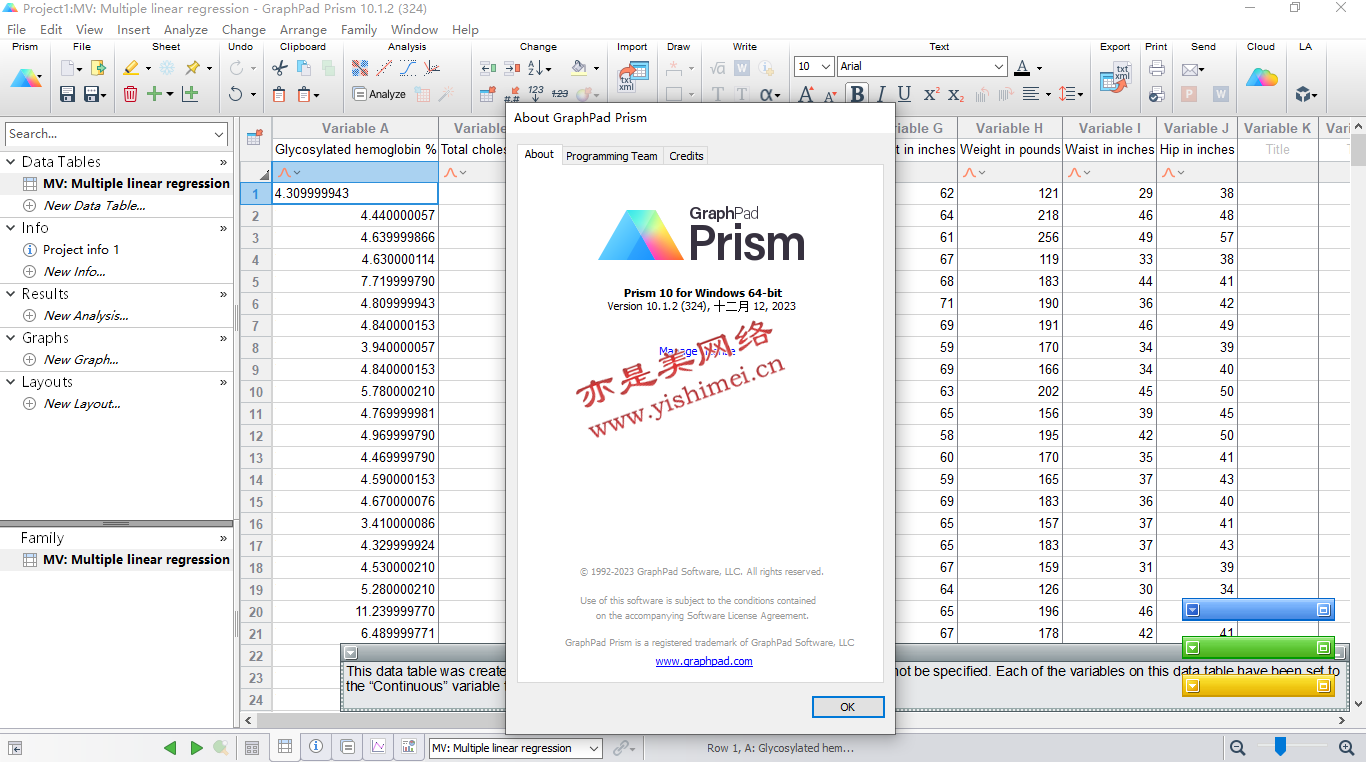The width and height of the screenshot is (1366, 762).
Task: Toggle Italic text formatting
Action: pyautogui.click(x=881, y=94)
